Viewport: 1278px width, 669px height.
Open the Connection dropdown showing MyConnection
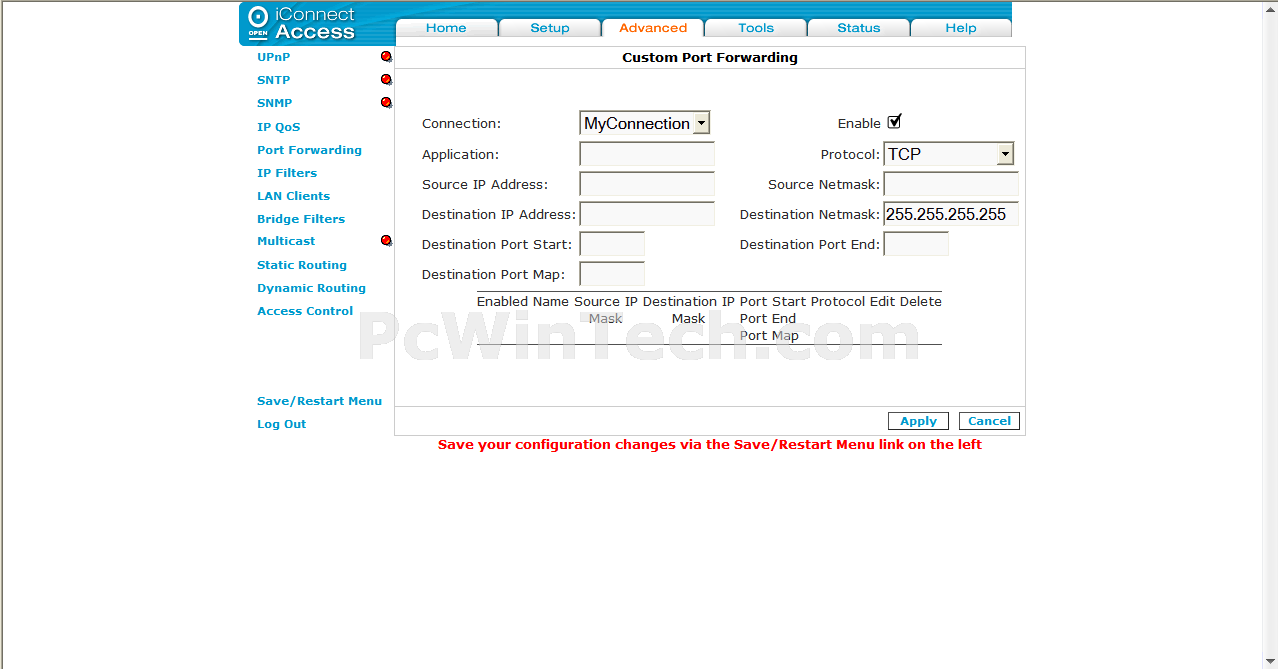(x=645, y=123)
